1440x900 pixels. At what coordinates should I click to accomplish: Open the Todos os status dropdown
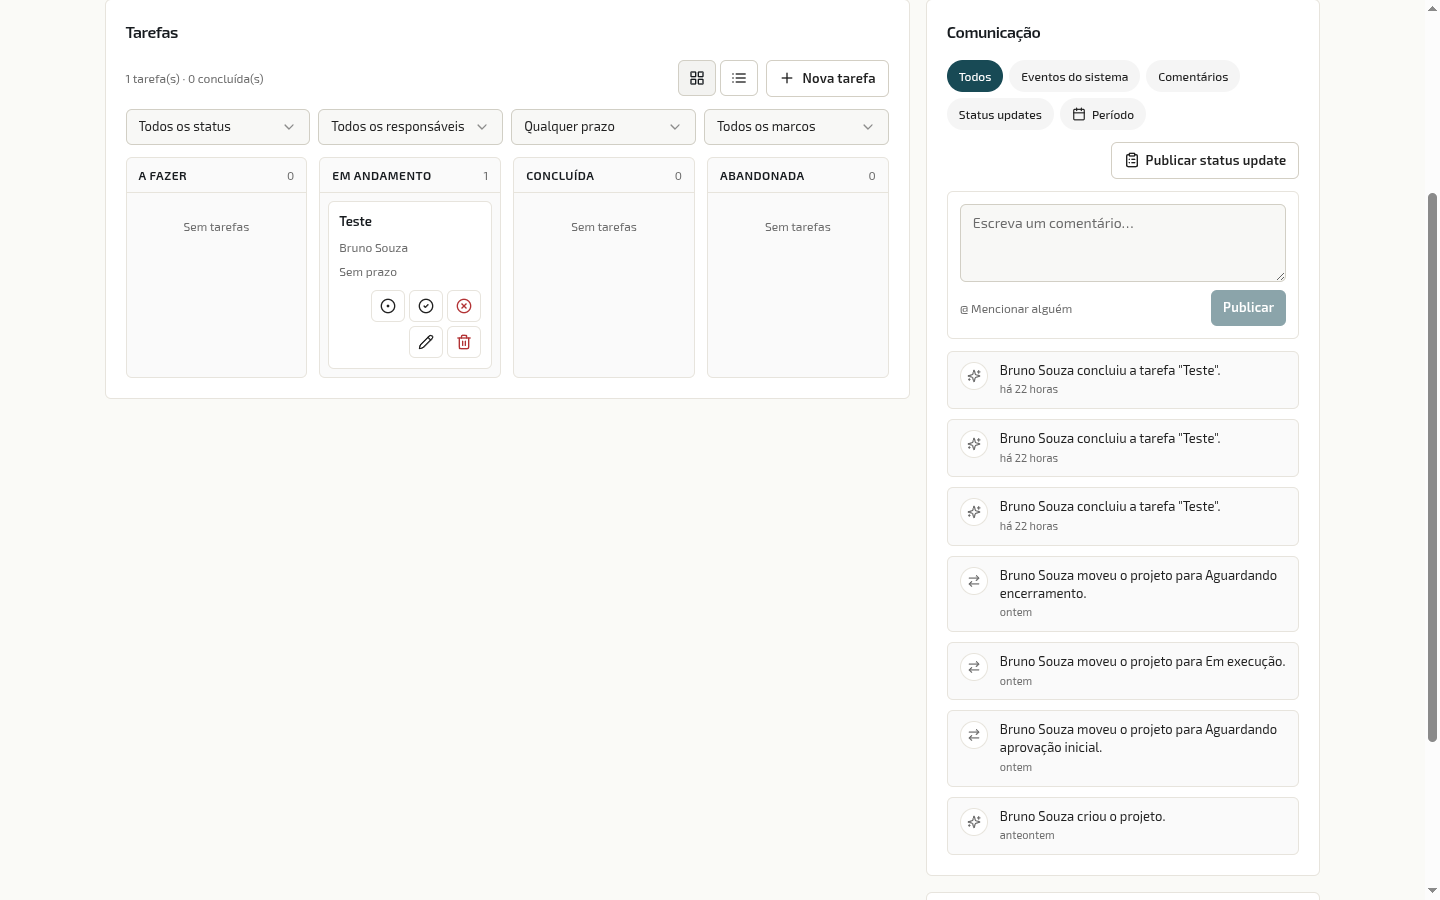[x=217, y=127]
